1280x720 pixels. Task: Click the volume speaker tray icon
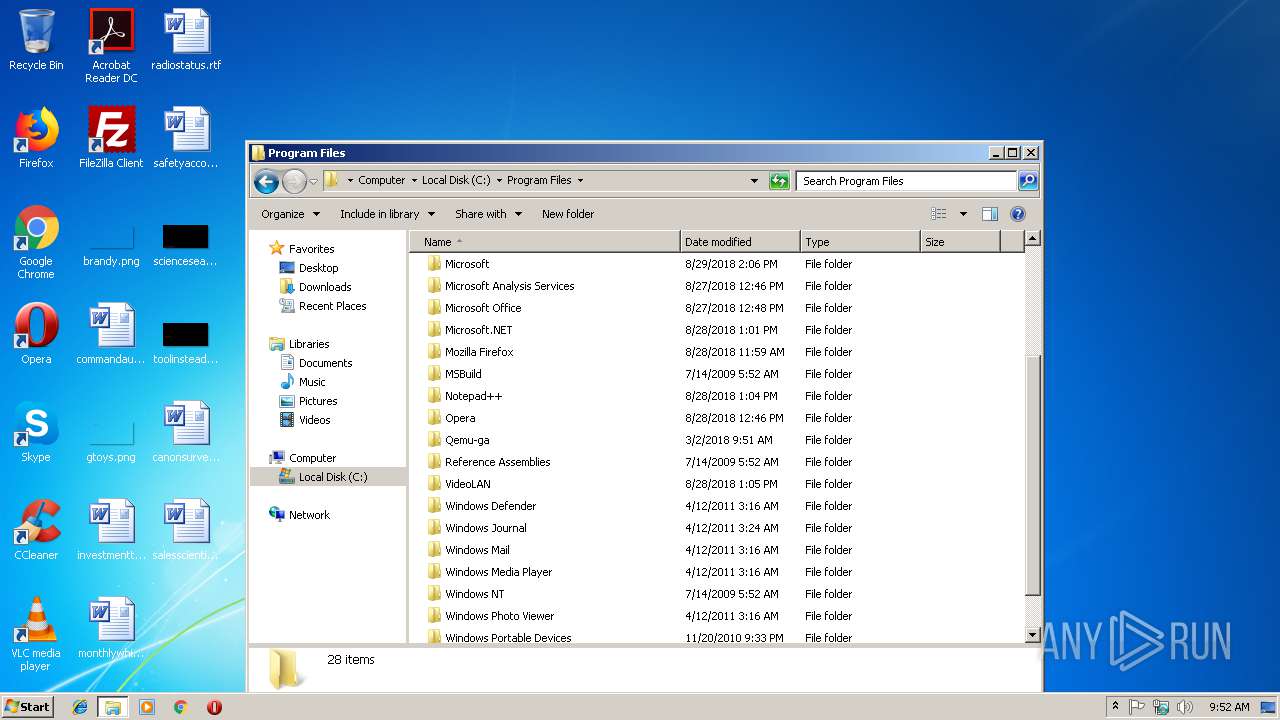click(x=1185, y=707)
